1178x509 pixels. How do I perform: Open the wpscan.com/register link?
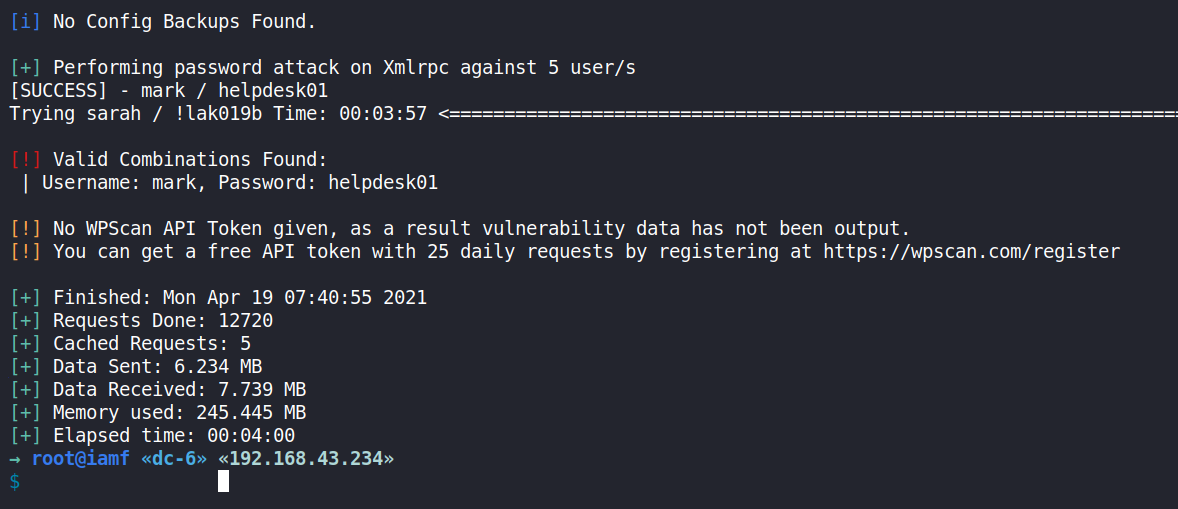coord(971,251)
